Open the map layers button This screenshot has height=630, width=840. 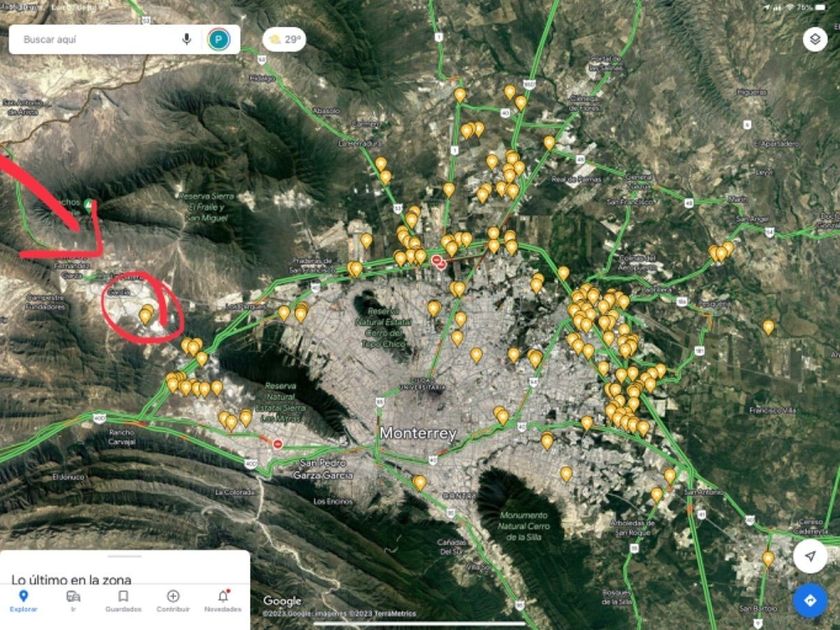tap(815, 40)
